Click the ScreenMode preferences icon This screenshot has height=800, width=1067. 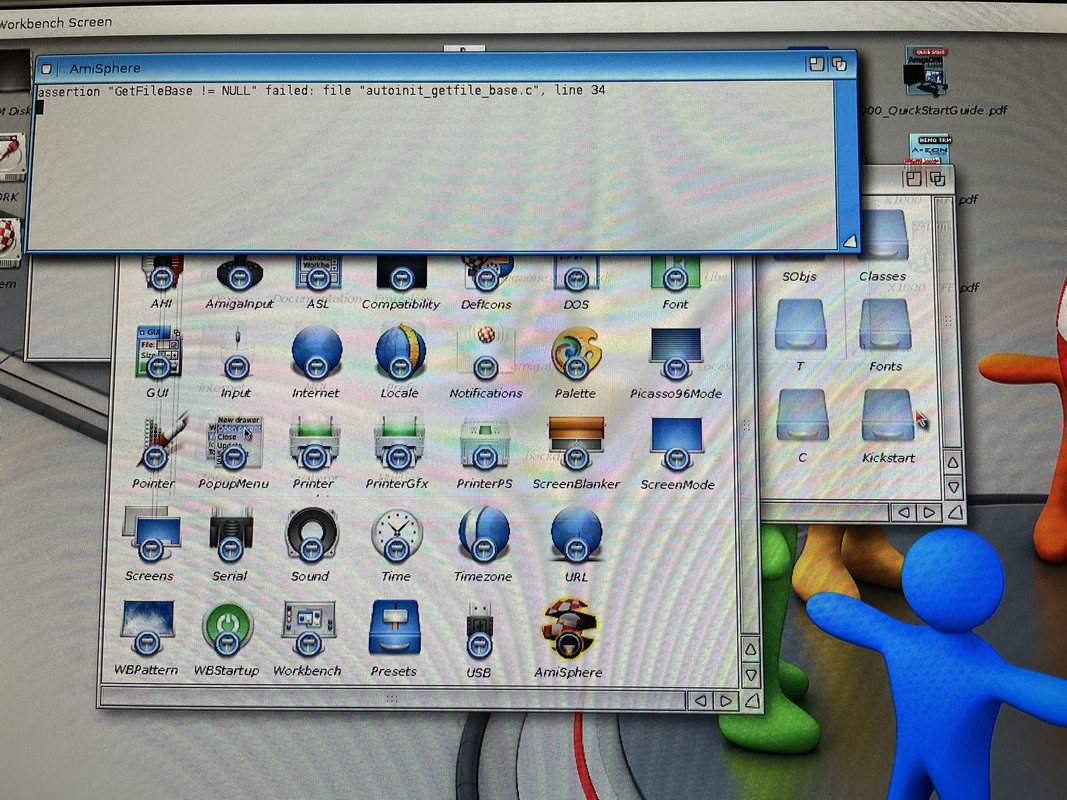pyautogui.click(x=676, y=444)
